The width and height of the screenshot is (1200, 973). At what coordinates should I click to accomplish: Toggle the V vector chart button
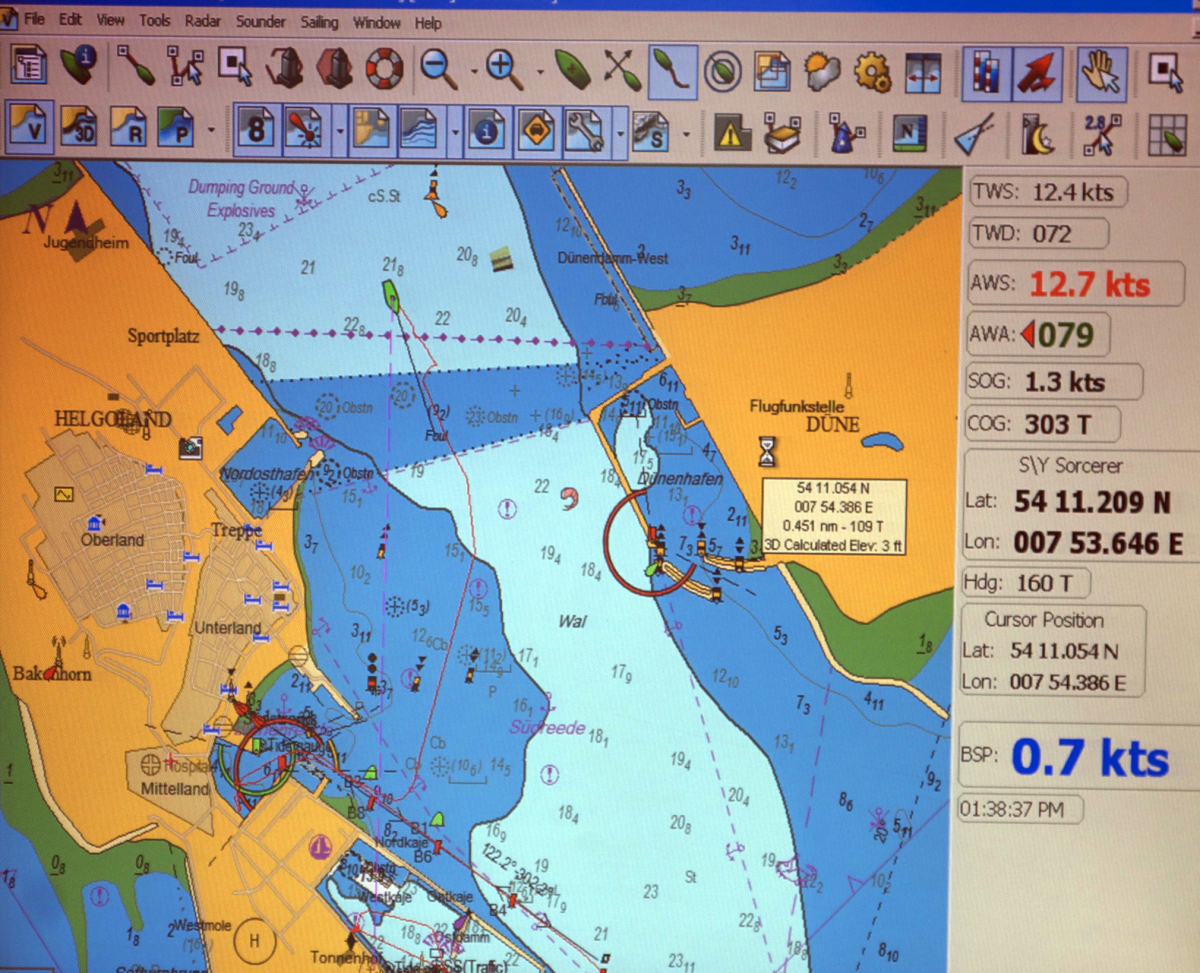(30, 129)
